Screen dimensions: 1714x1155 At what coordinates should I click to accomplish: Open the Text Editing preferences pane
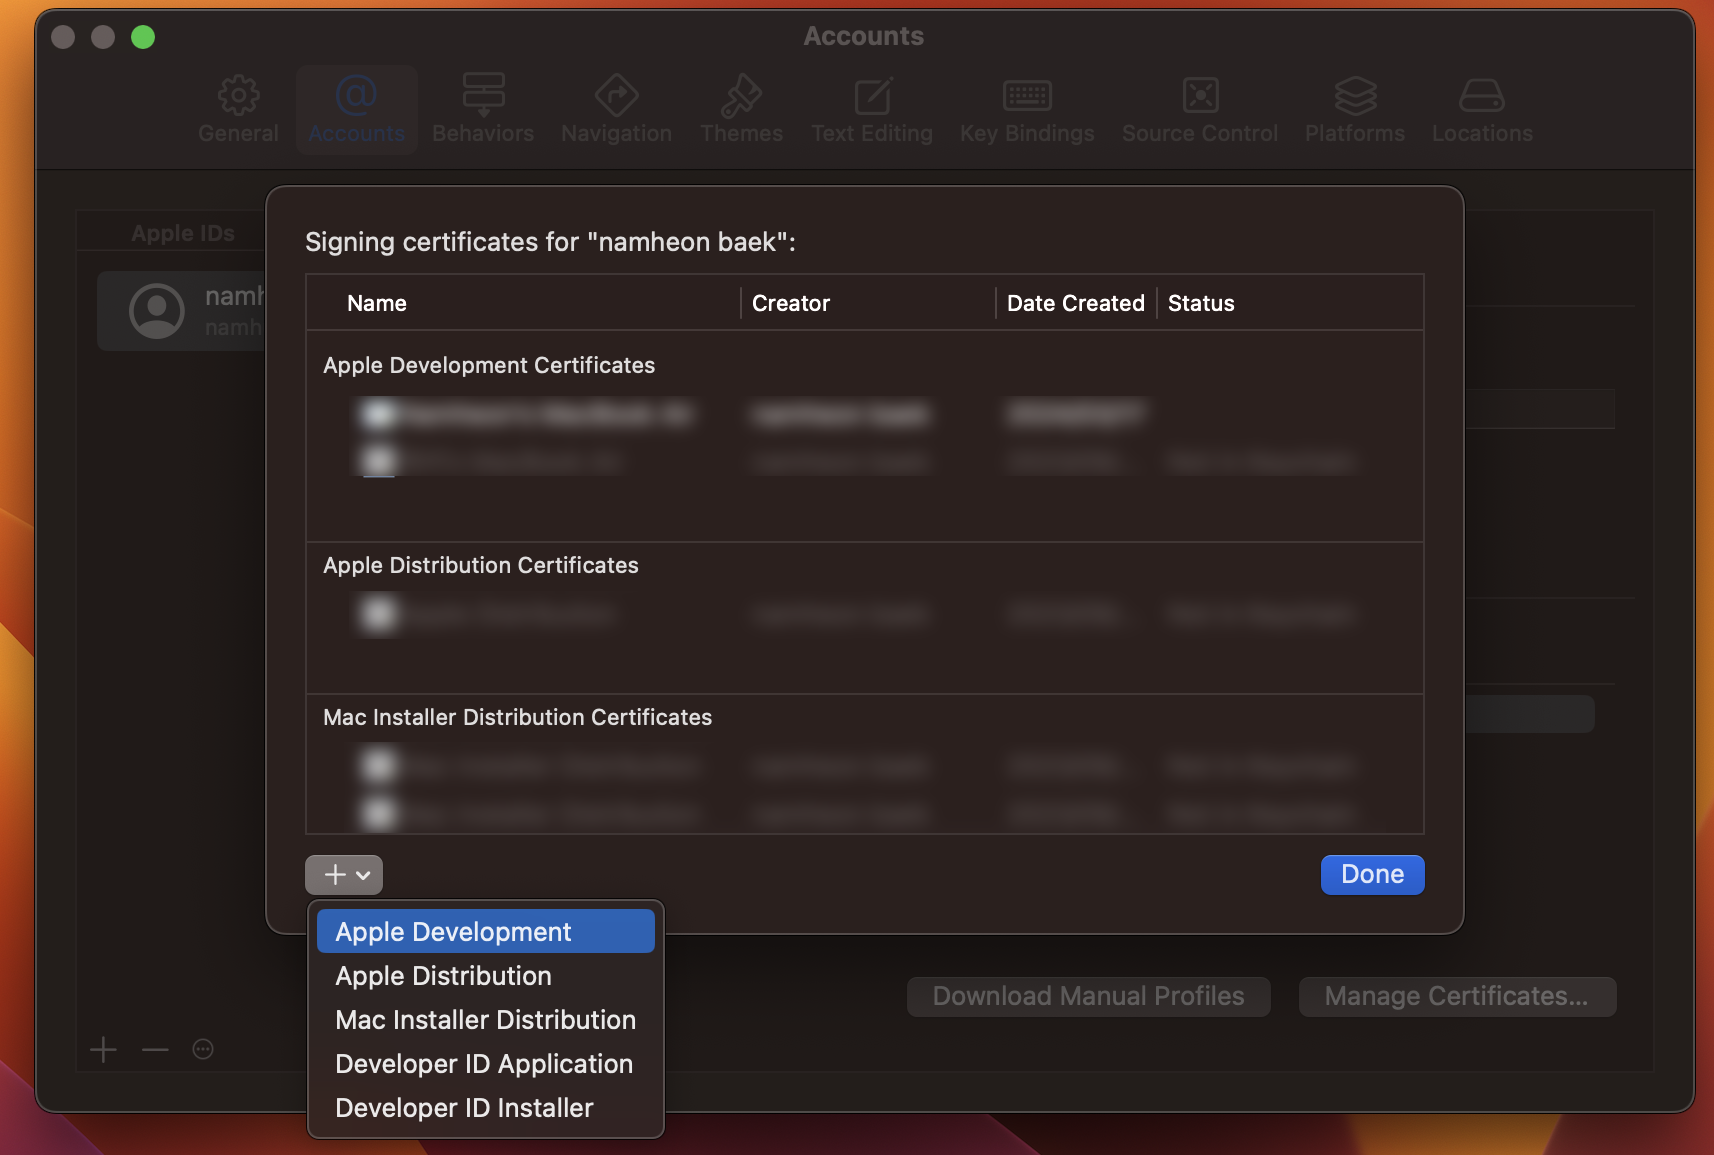point(872,109)
